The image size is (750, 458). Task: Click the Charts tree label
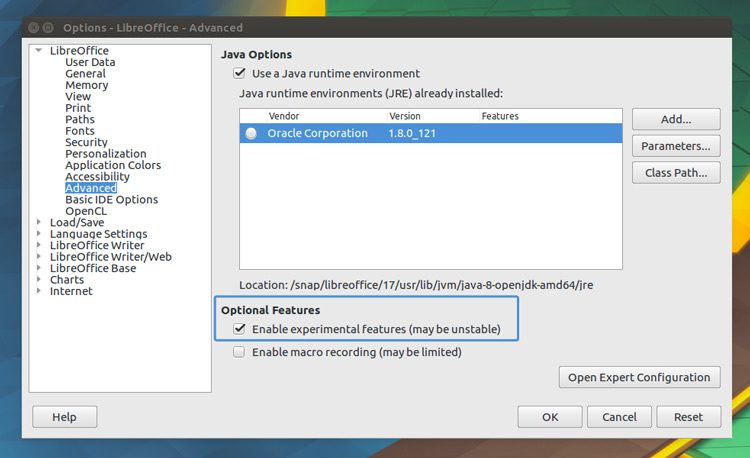click(67, 280)
